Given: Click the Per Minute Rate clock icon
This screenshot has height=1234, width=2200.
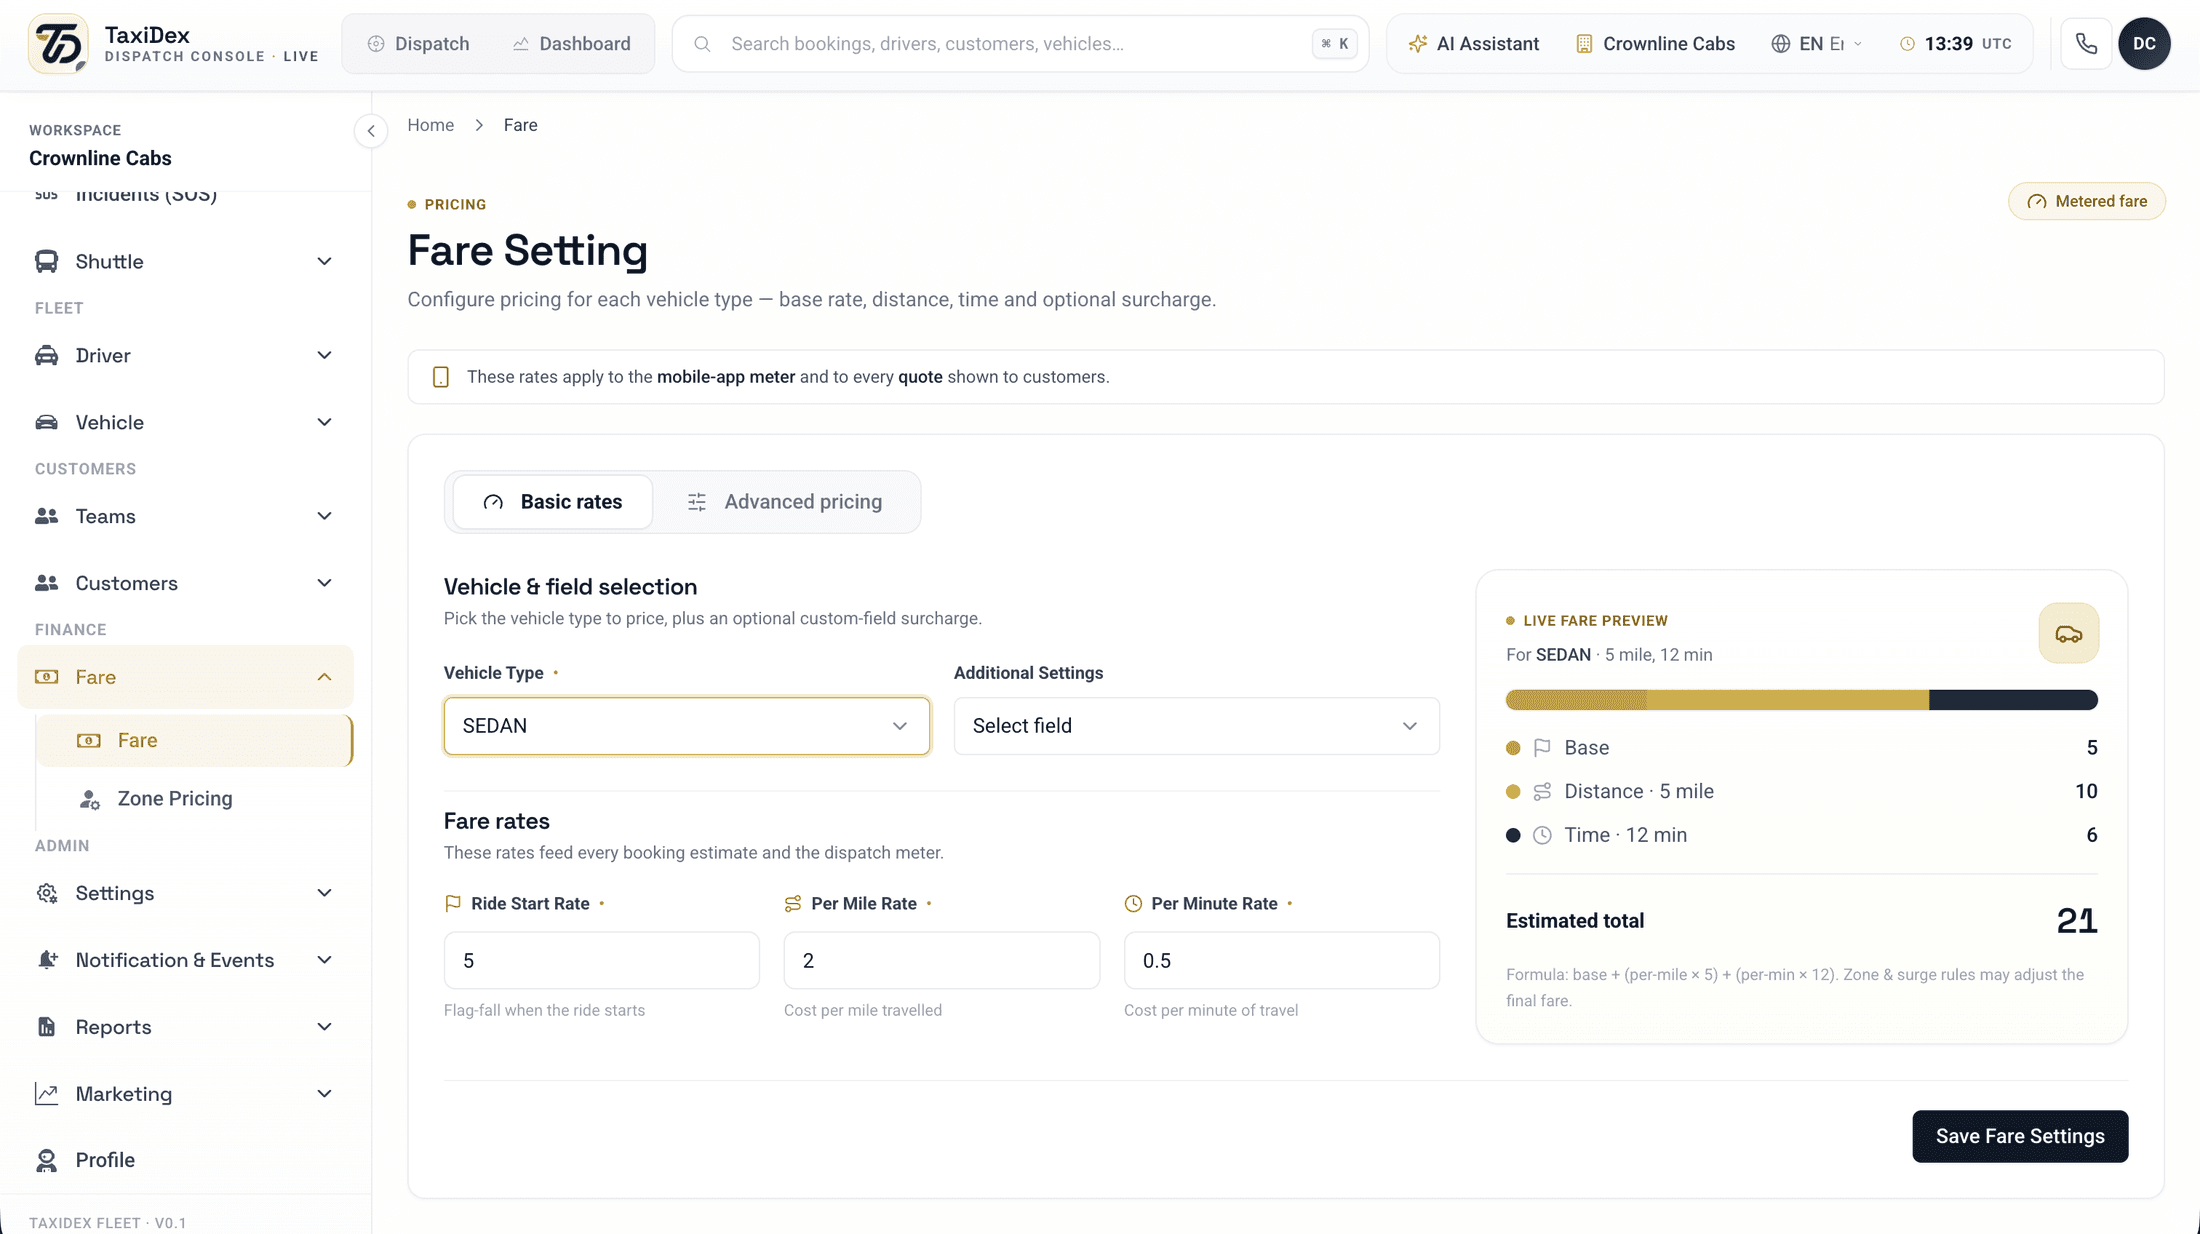Looking at the screenshot, I should click(1133, 903).
